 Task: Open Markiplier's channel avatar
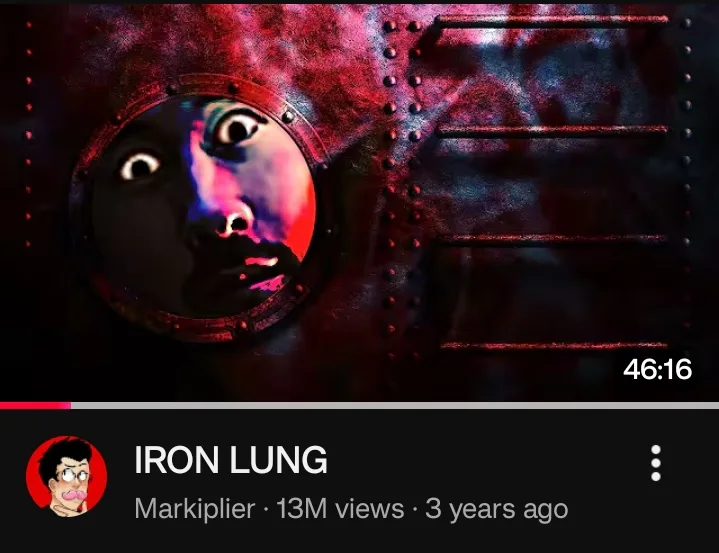[66, 476]
